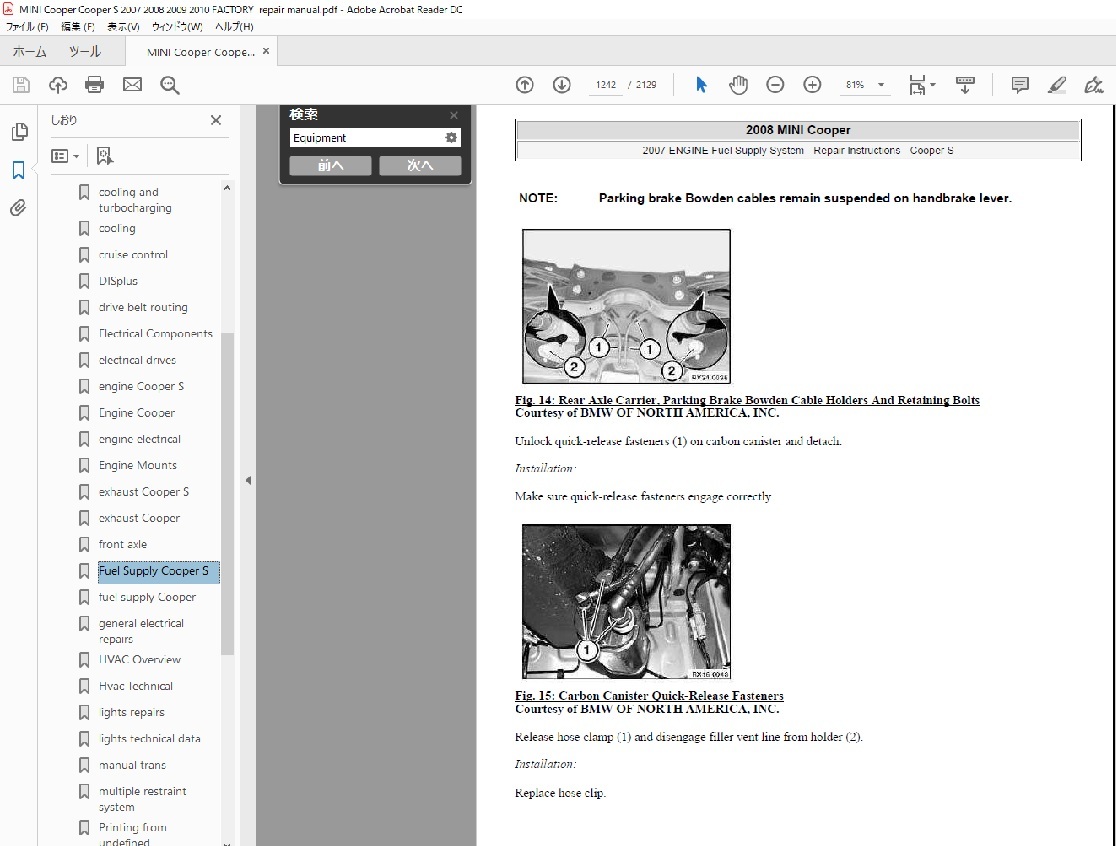The image size is (1116, 846).
Task: Go to next page with down arrow
Action: 561,85
